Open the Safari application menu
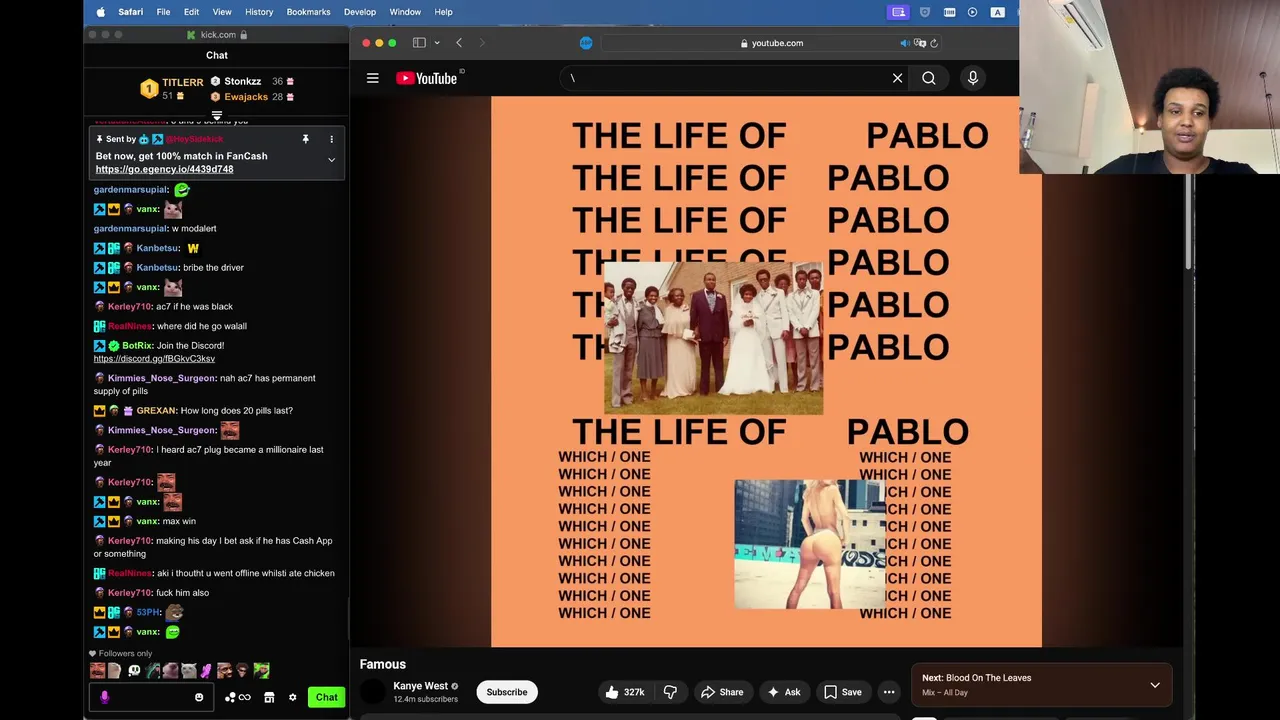The height and width of the screenshot is (720, 1280). (x=130, y=12)
